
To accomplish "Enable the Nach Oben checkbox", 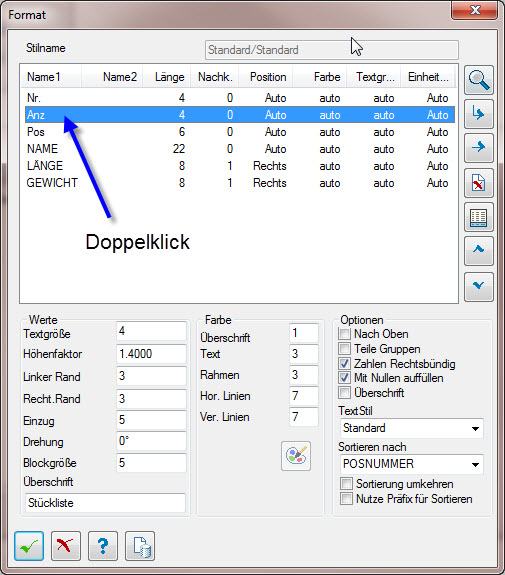I will pos(344,334).
